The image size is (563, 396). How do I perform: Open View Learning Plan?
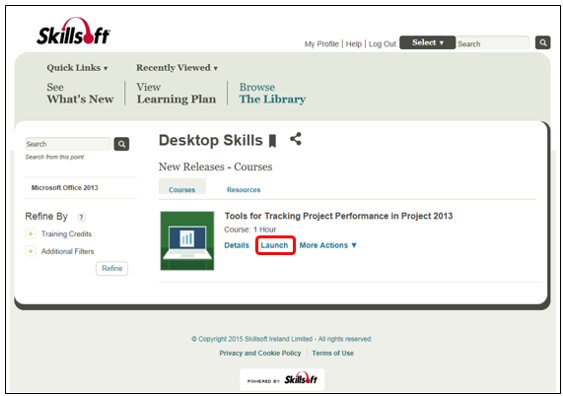(176, 93)
